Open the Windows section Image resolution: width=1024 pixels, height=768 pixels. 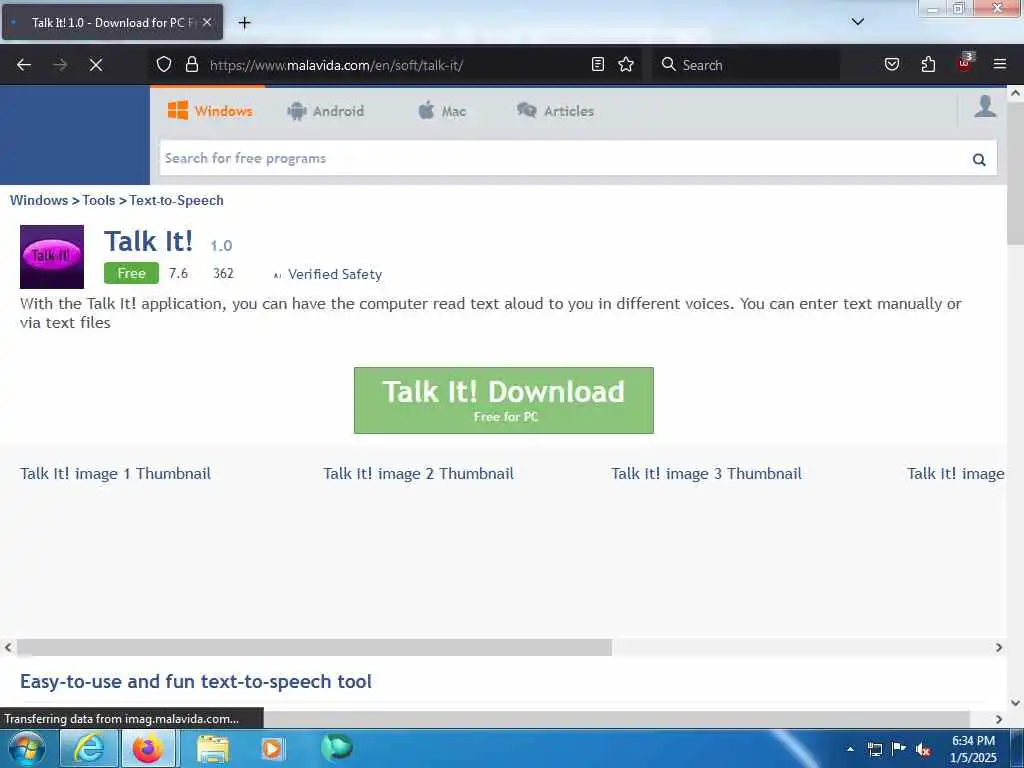coord(210,111)
